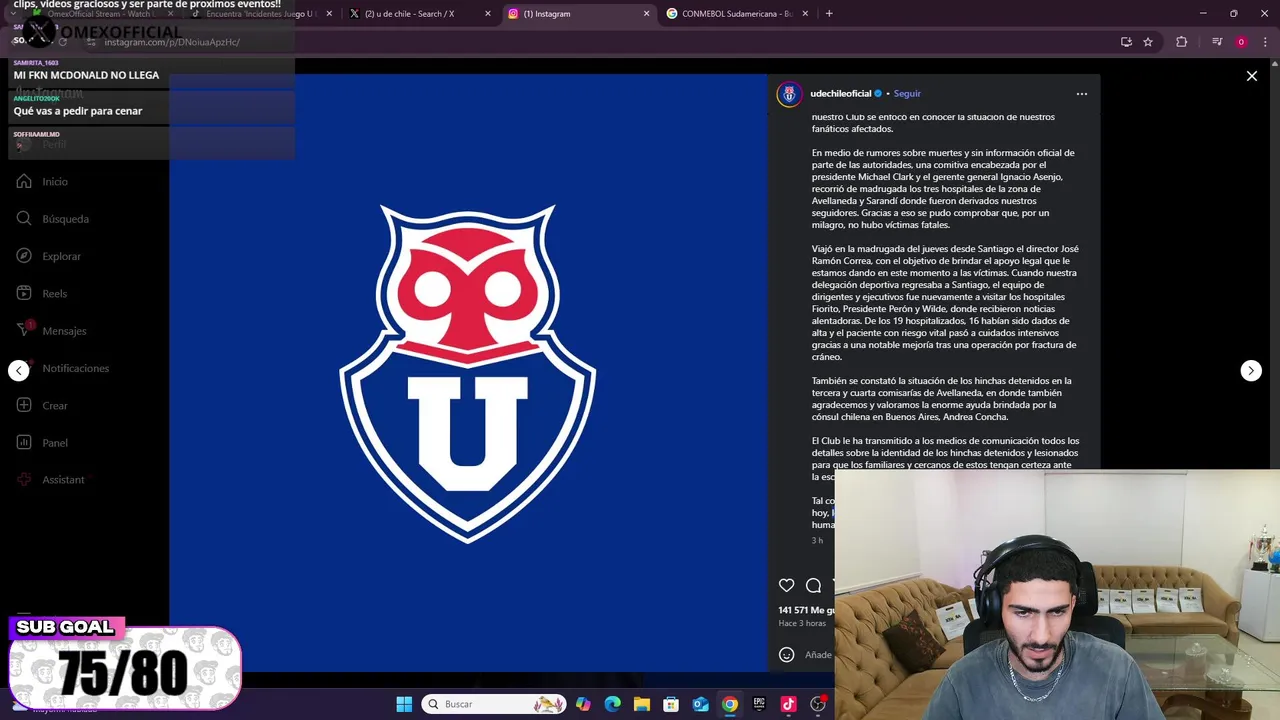Open Assistant in Instagram sidebar

coord(63,480)
